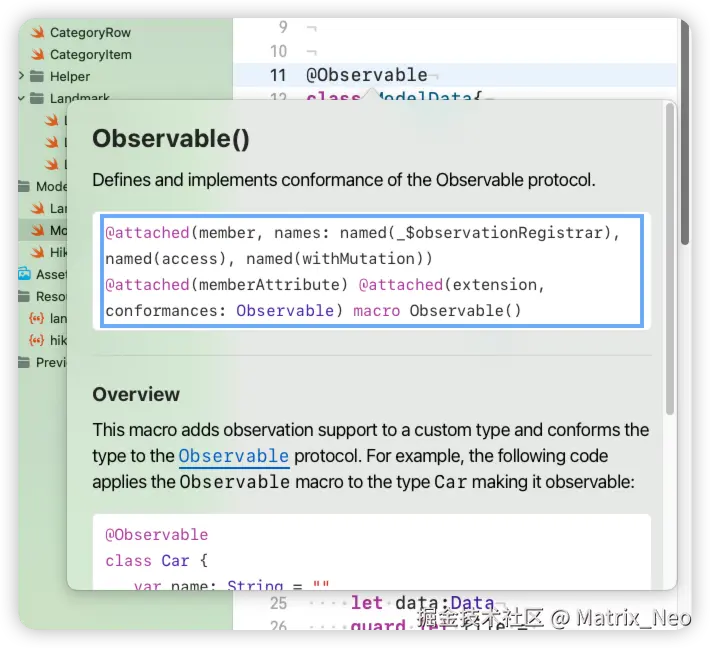Select the Swift file starting with Lar
The height and width of the screenshot is (648, 710).
[49, 208]
